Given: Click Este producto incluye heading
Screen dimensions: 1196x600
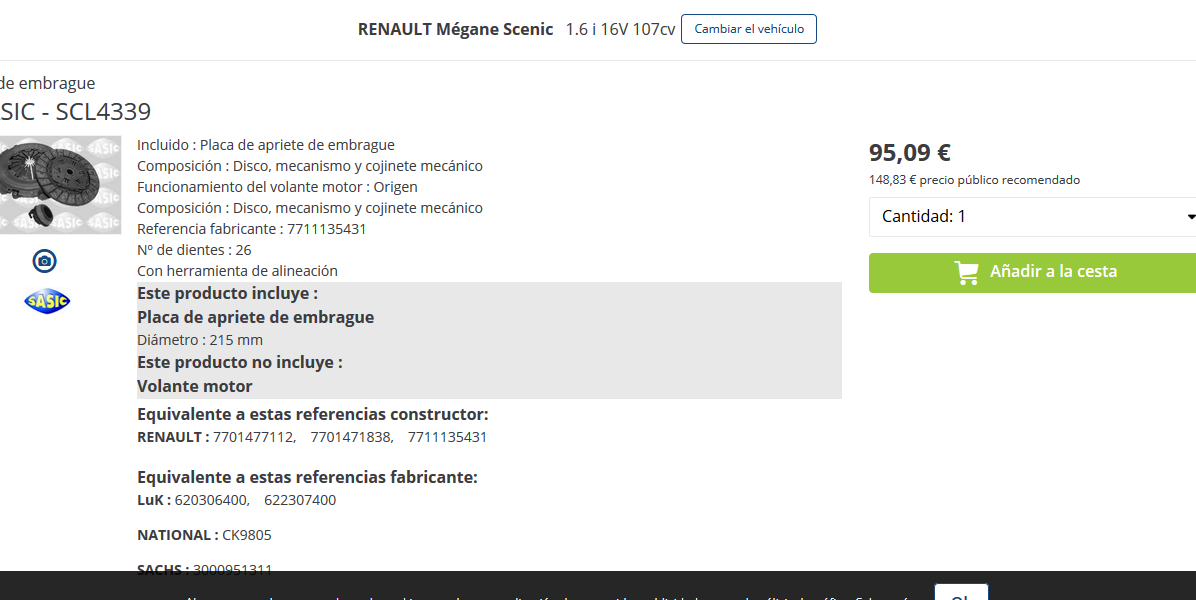Looking at the screenshot, I should coord(227,294).
